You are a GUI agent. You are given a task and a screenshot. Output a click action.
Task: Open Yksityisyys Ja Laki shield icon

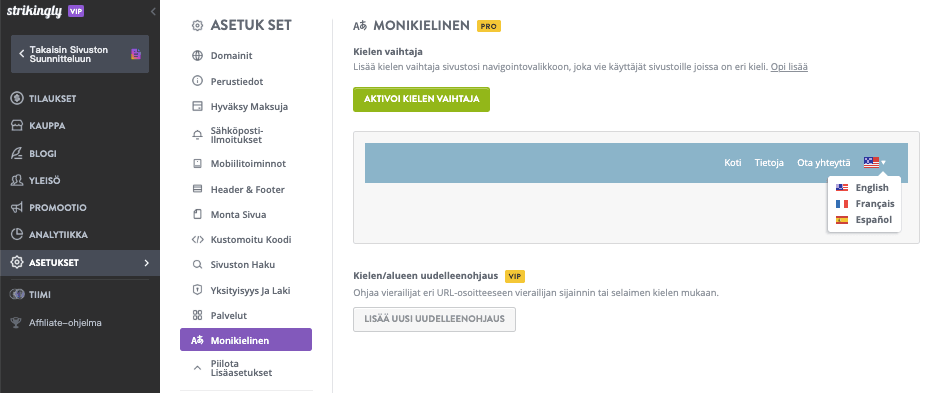click(x=198, y=291)
